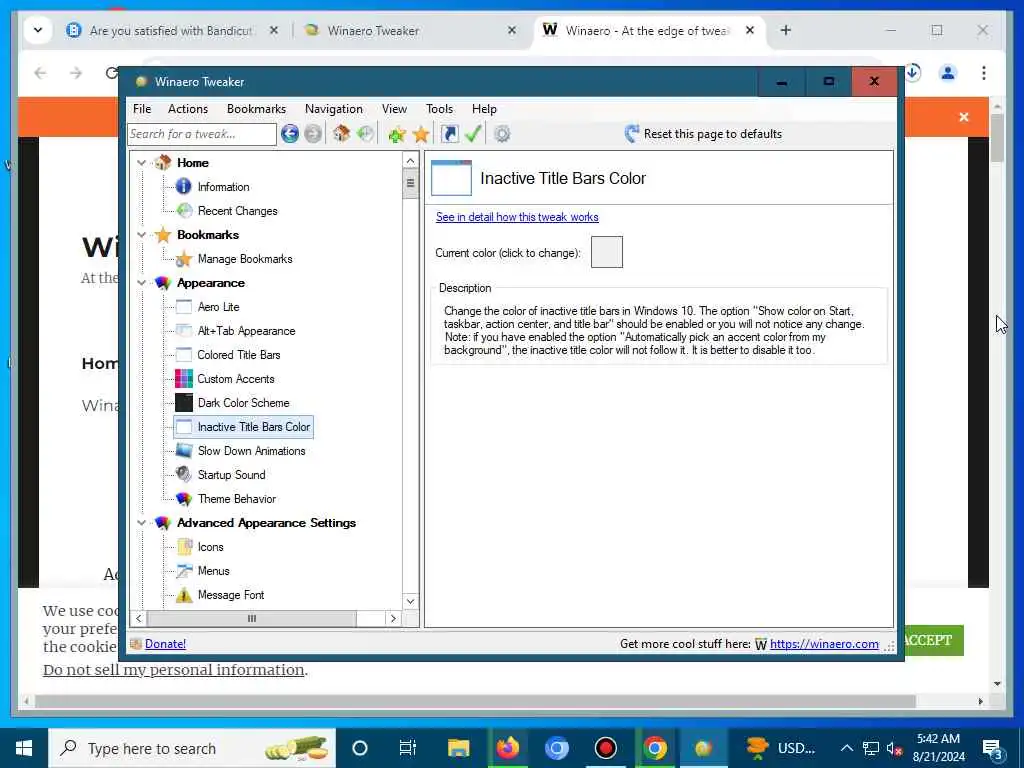Click the Dark Color Scheme black icon

(x=184, y=403)
